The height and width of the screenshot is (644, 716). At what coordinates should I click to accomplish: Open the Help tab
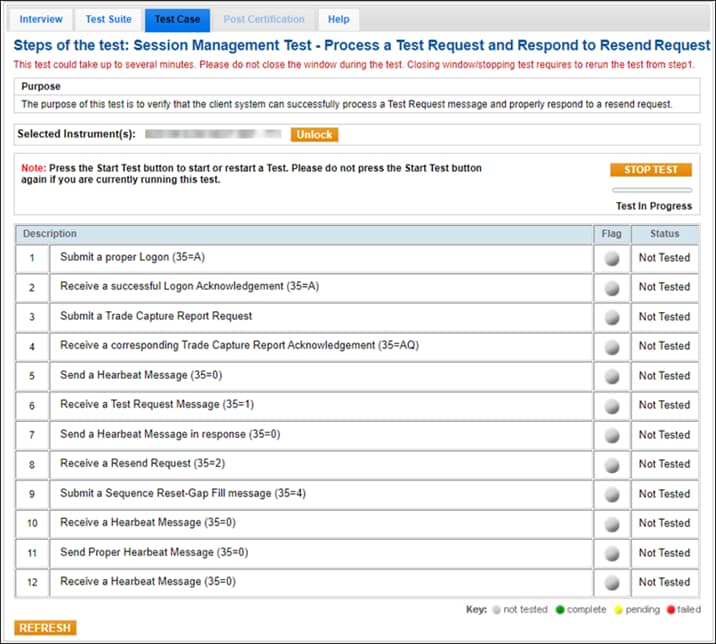point(339,19)
